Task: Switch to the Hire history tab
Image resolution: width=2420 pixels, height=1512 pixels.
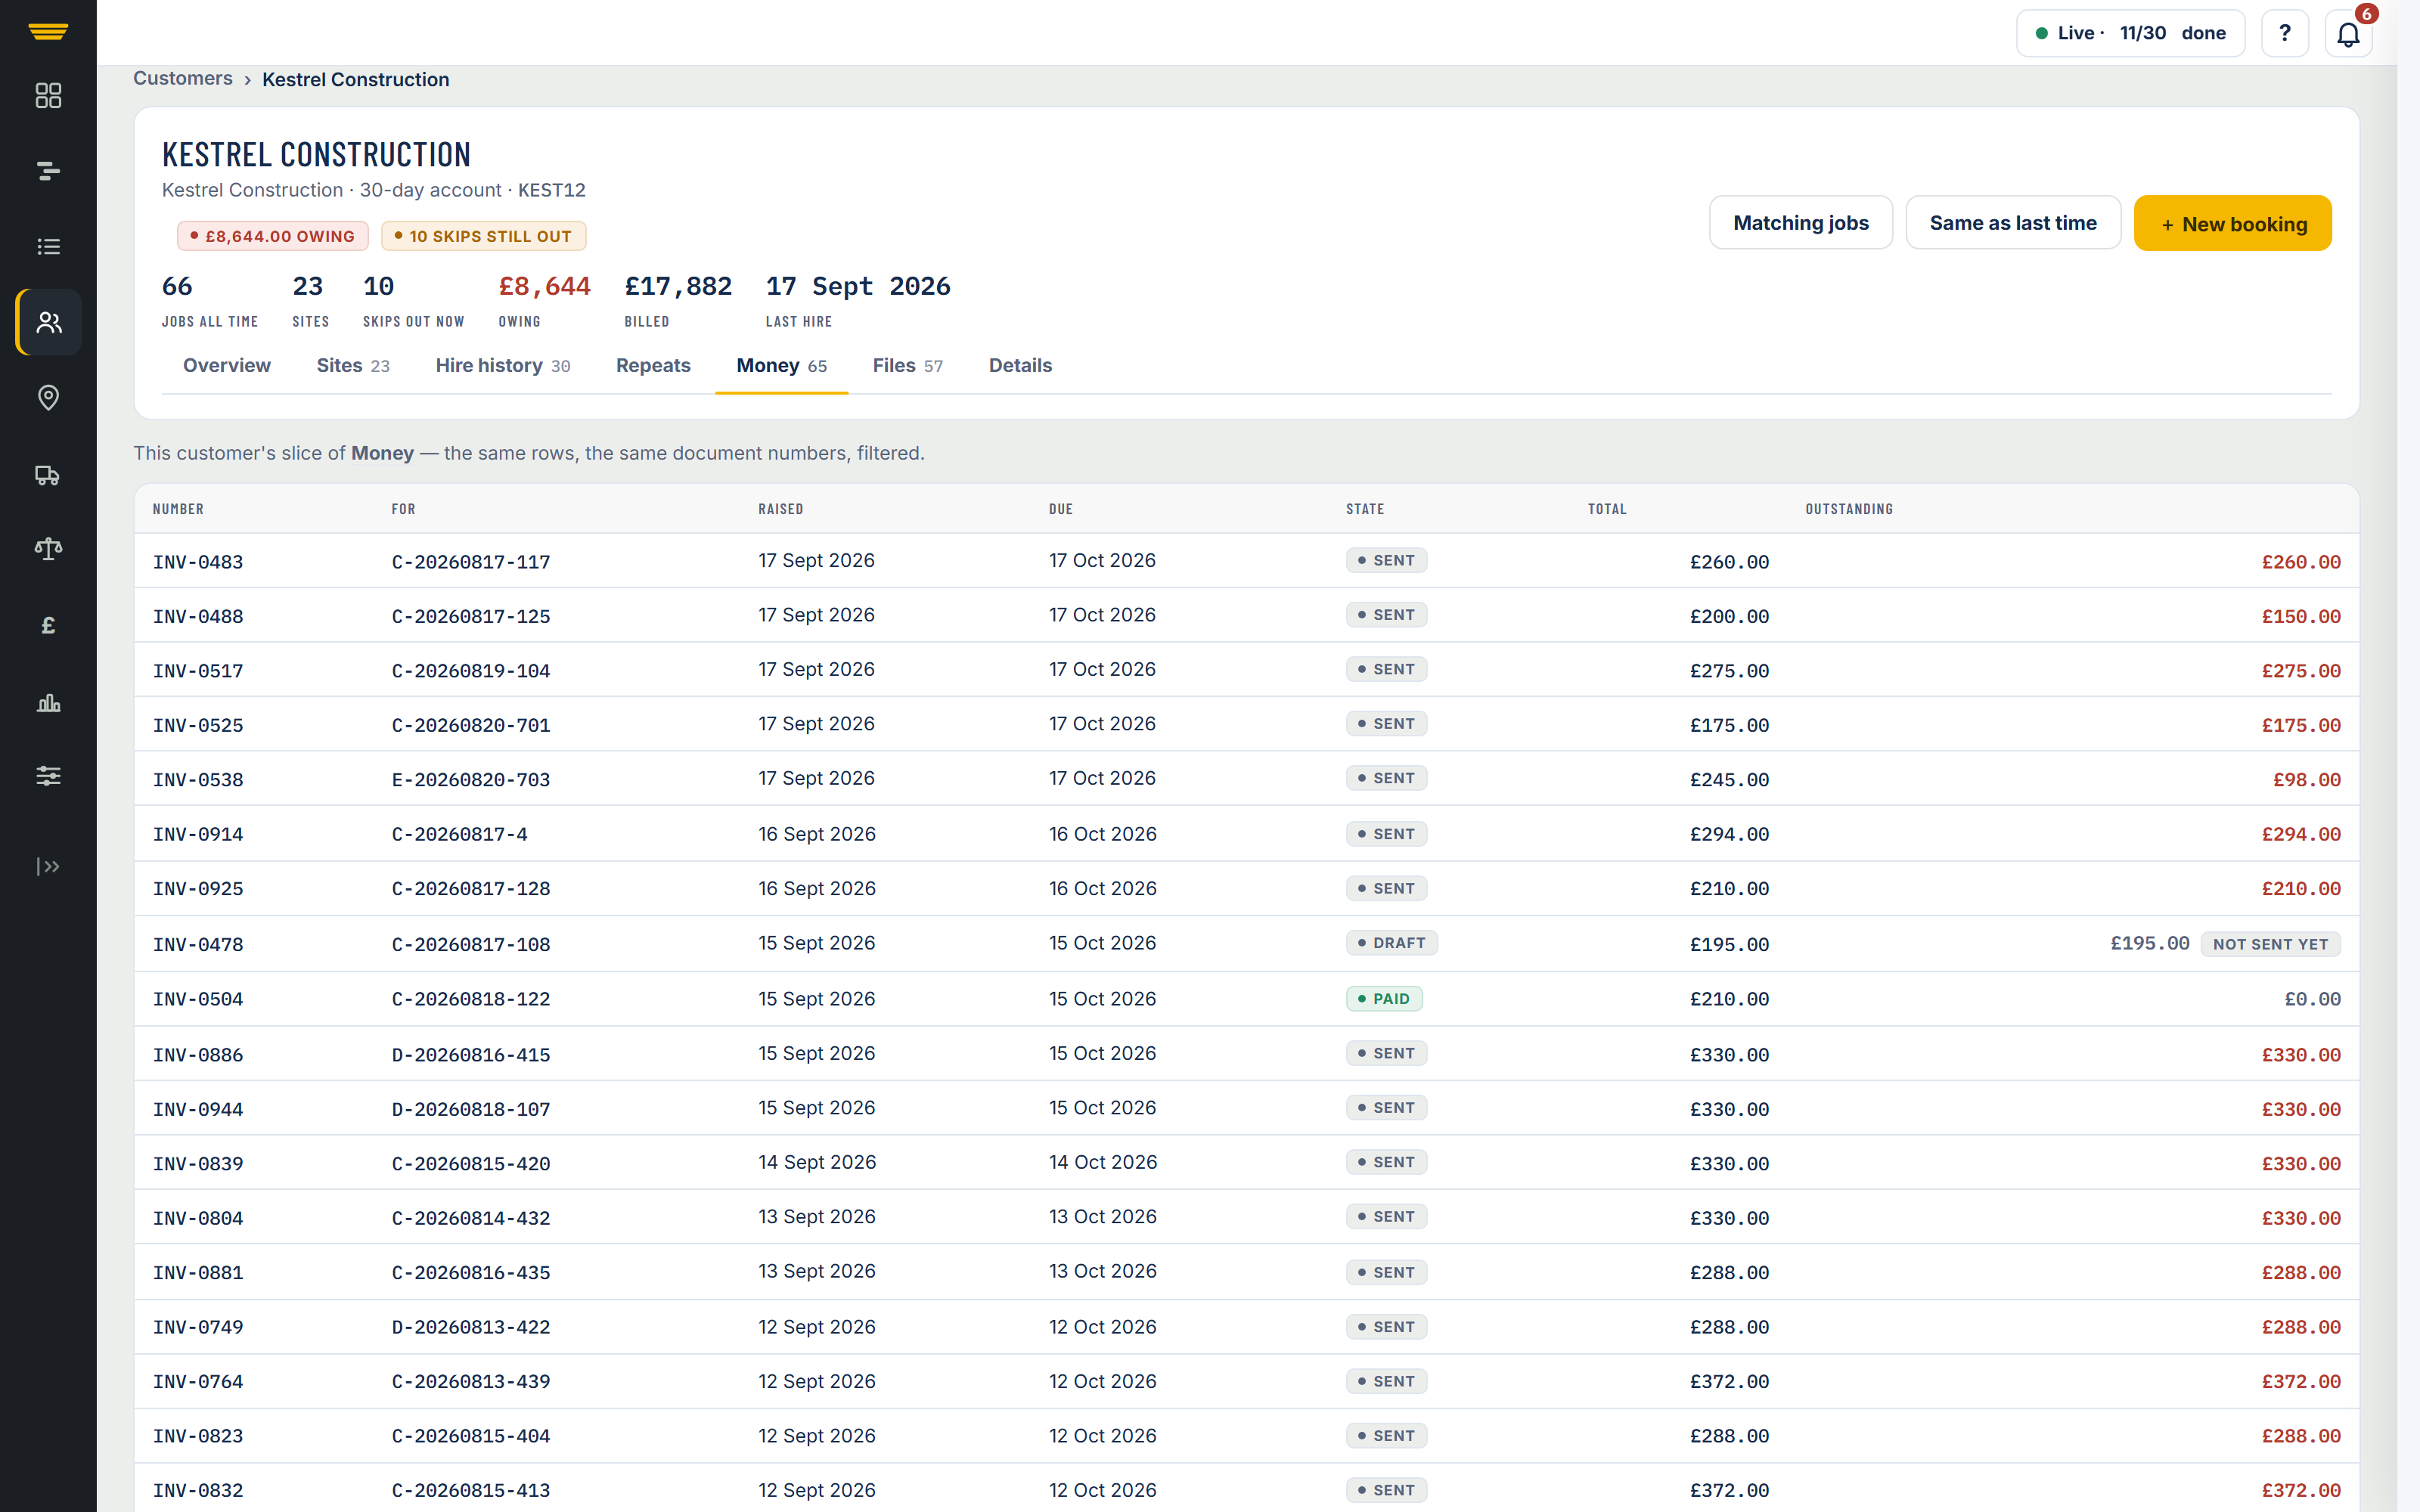Action: click(x=502, y=365)
